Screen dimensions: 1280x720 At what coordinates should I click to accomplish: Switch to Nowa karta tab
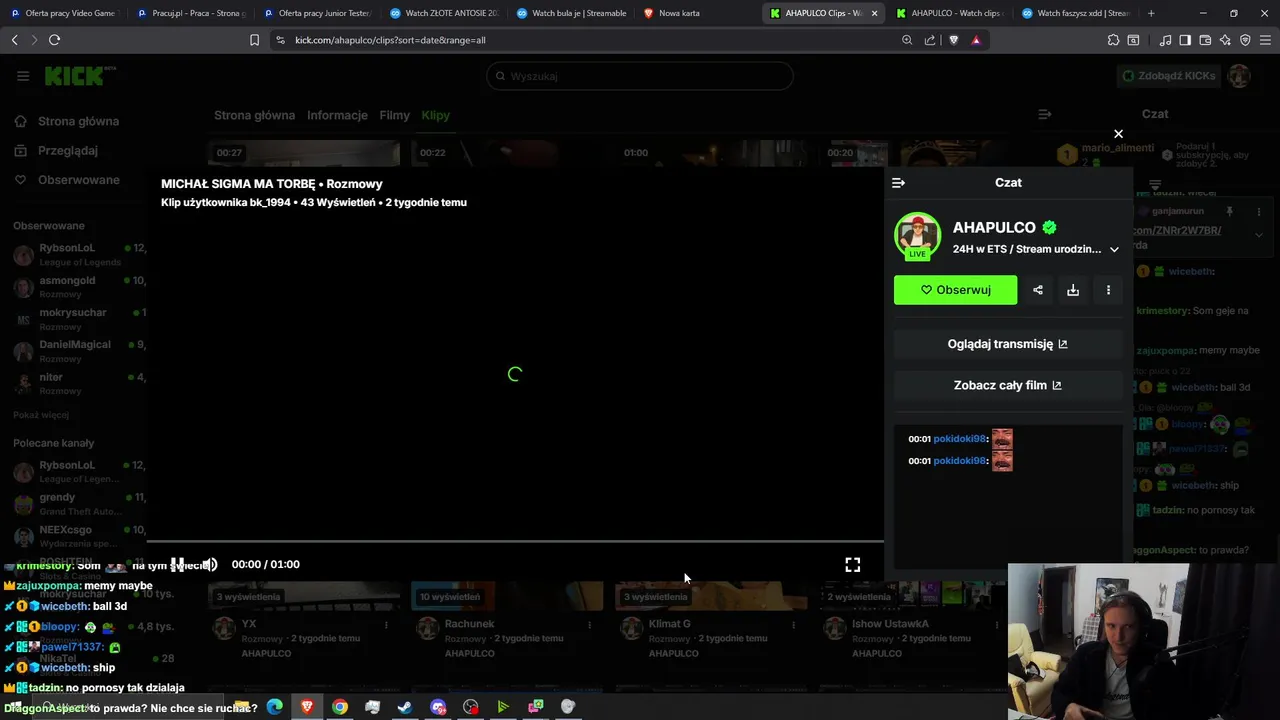[696, 13]
